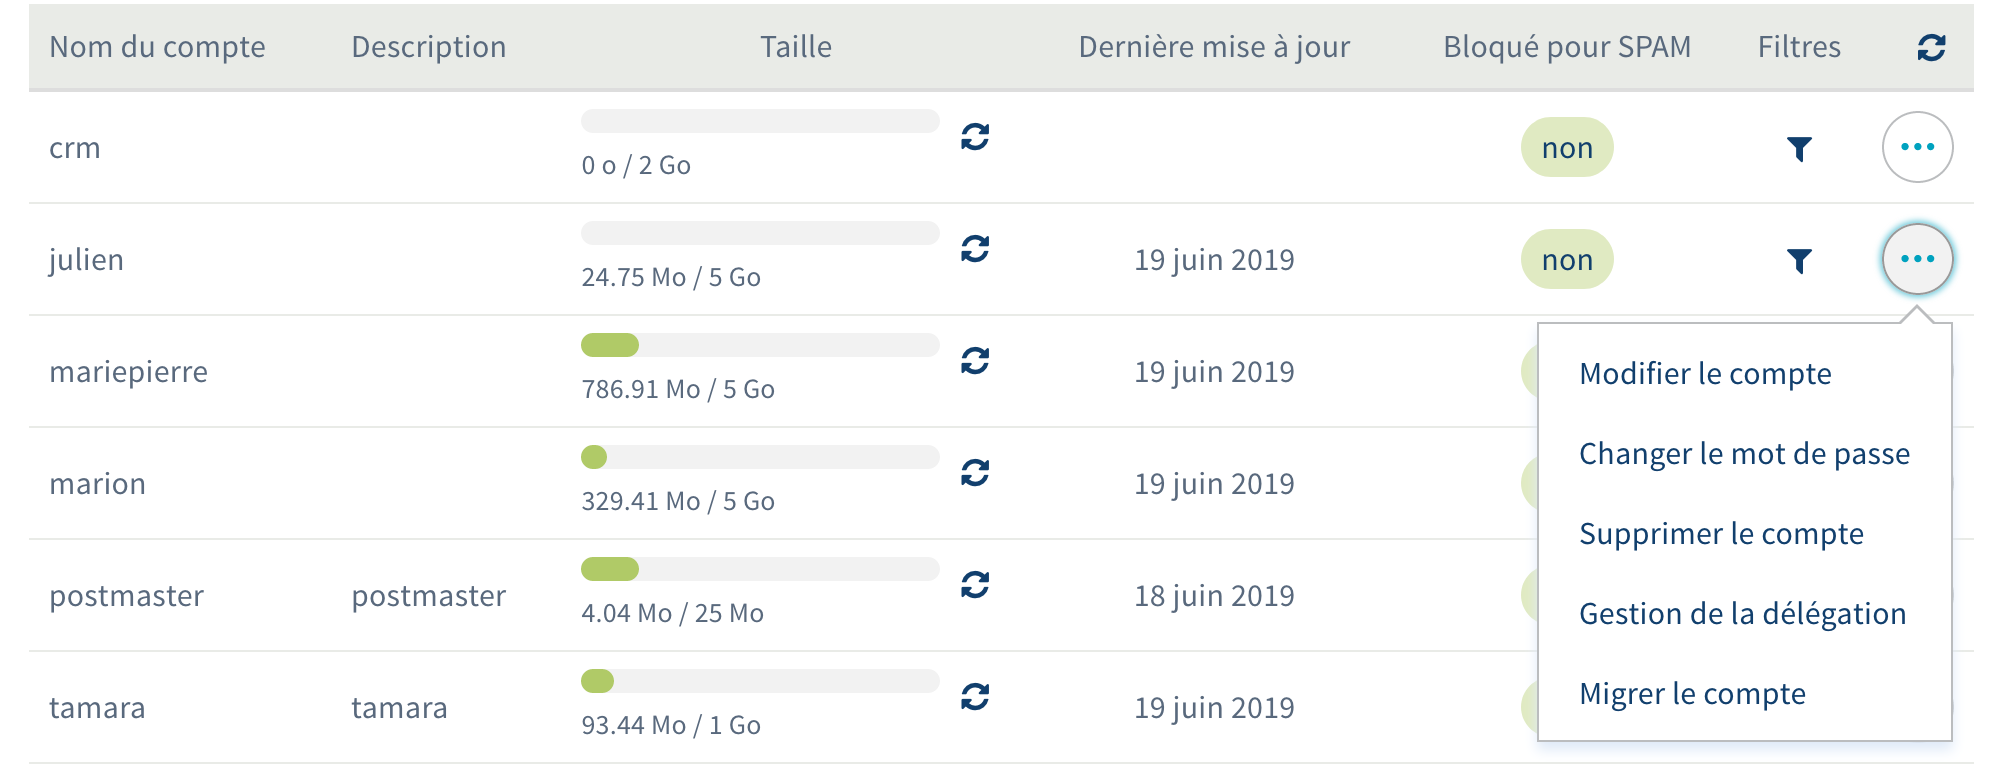The image size is (2004, 770).
Task: Open filters for the julien account
Action: 1799,261
